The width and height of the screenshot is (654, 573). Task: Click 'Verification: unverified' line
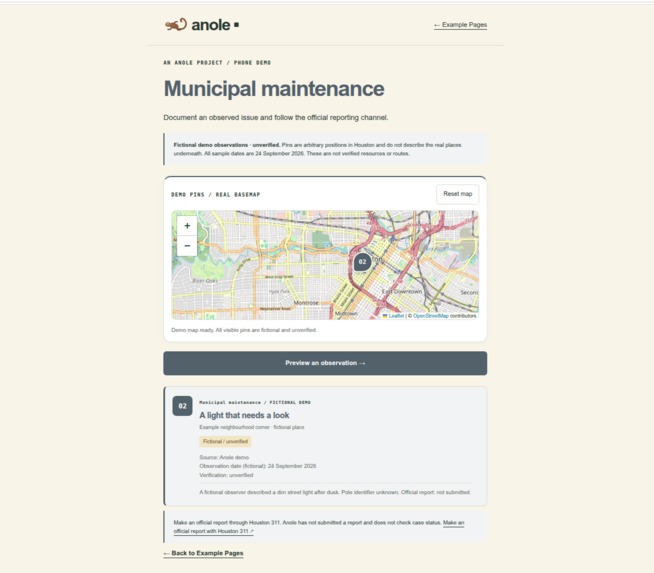click(x=226, y=475)
